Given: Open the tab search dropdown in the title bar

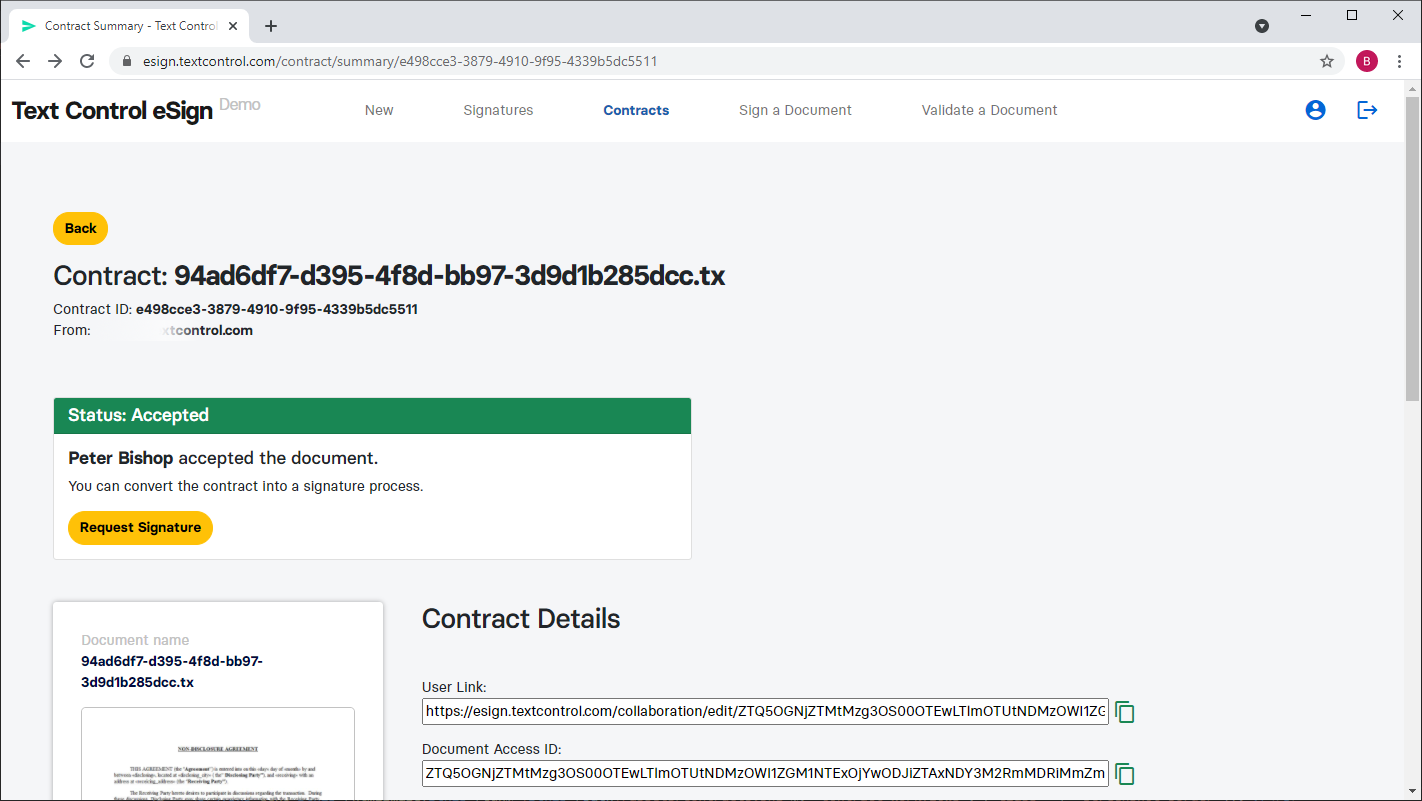Looking at the screenshot, I should 1262,26.
